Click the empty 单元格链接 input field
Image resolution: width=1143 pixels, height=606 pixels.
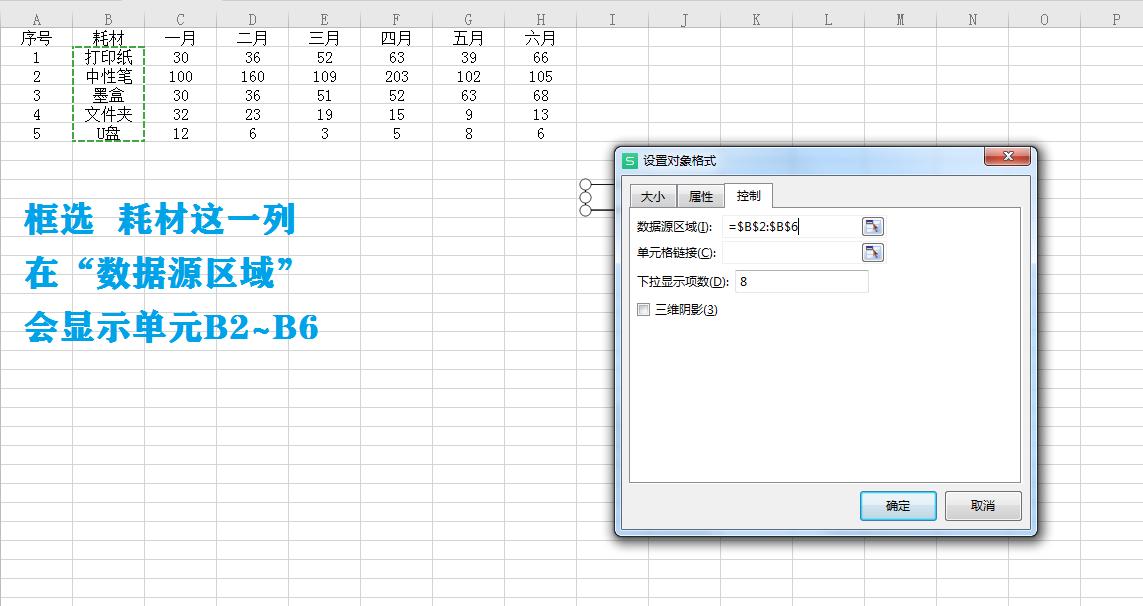(x=790, y=252)
